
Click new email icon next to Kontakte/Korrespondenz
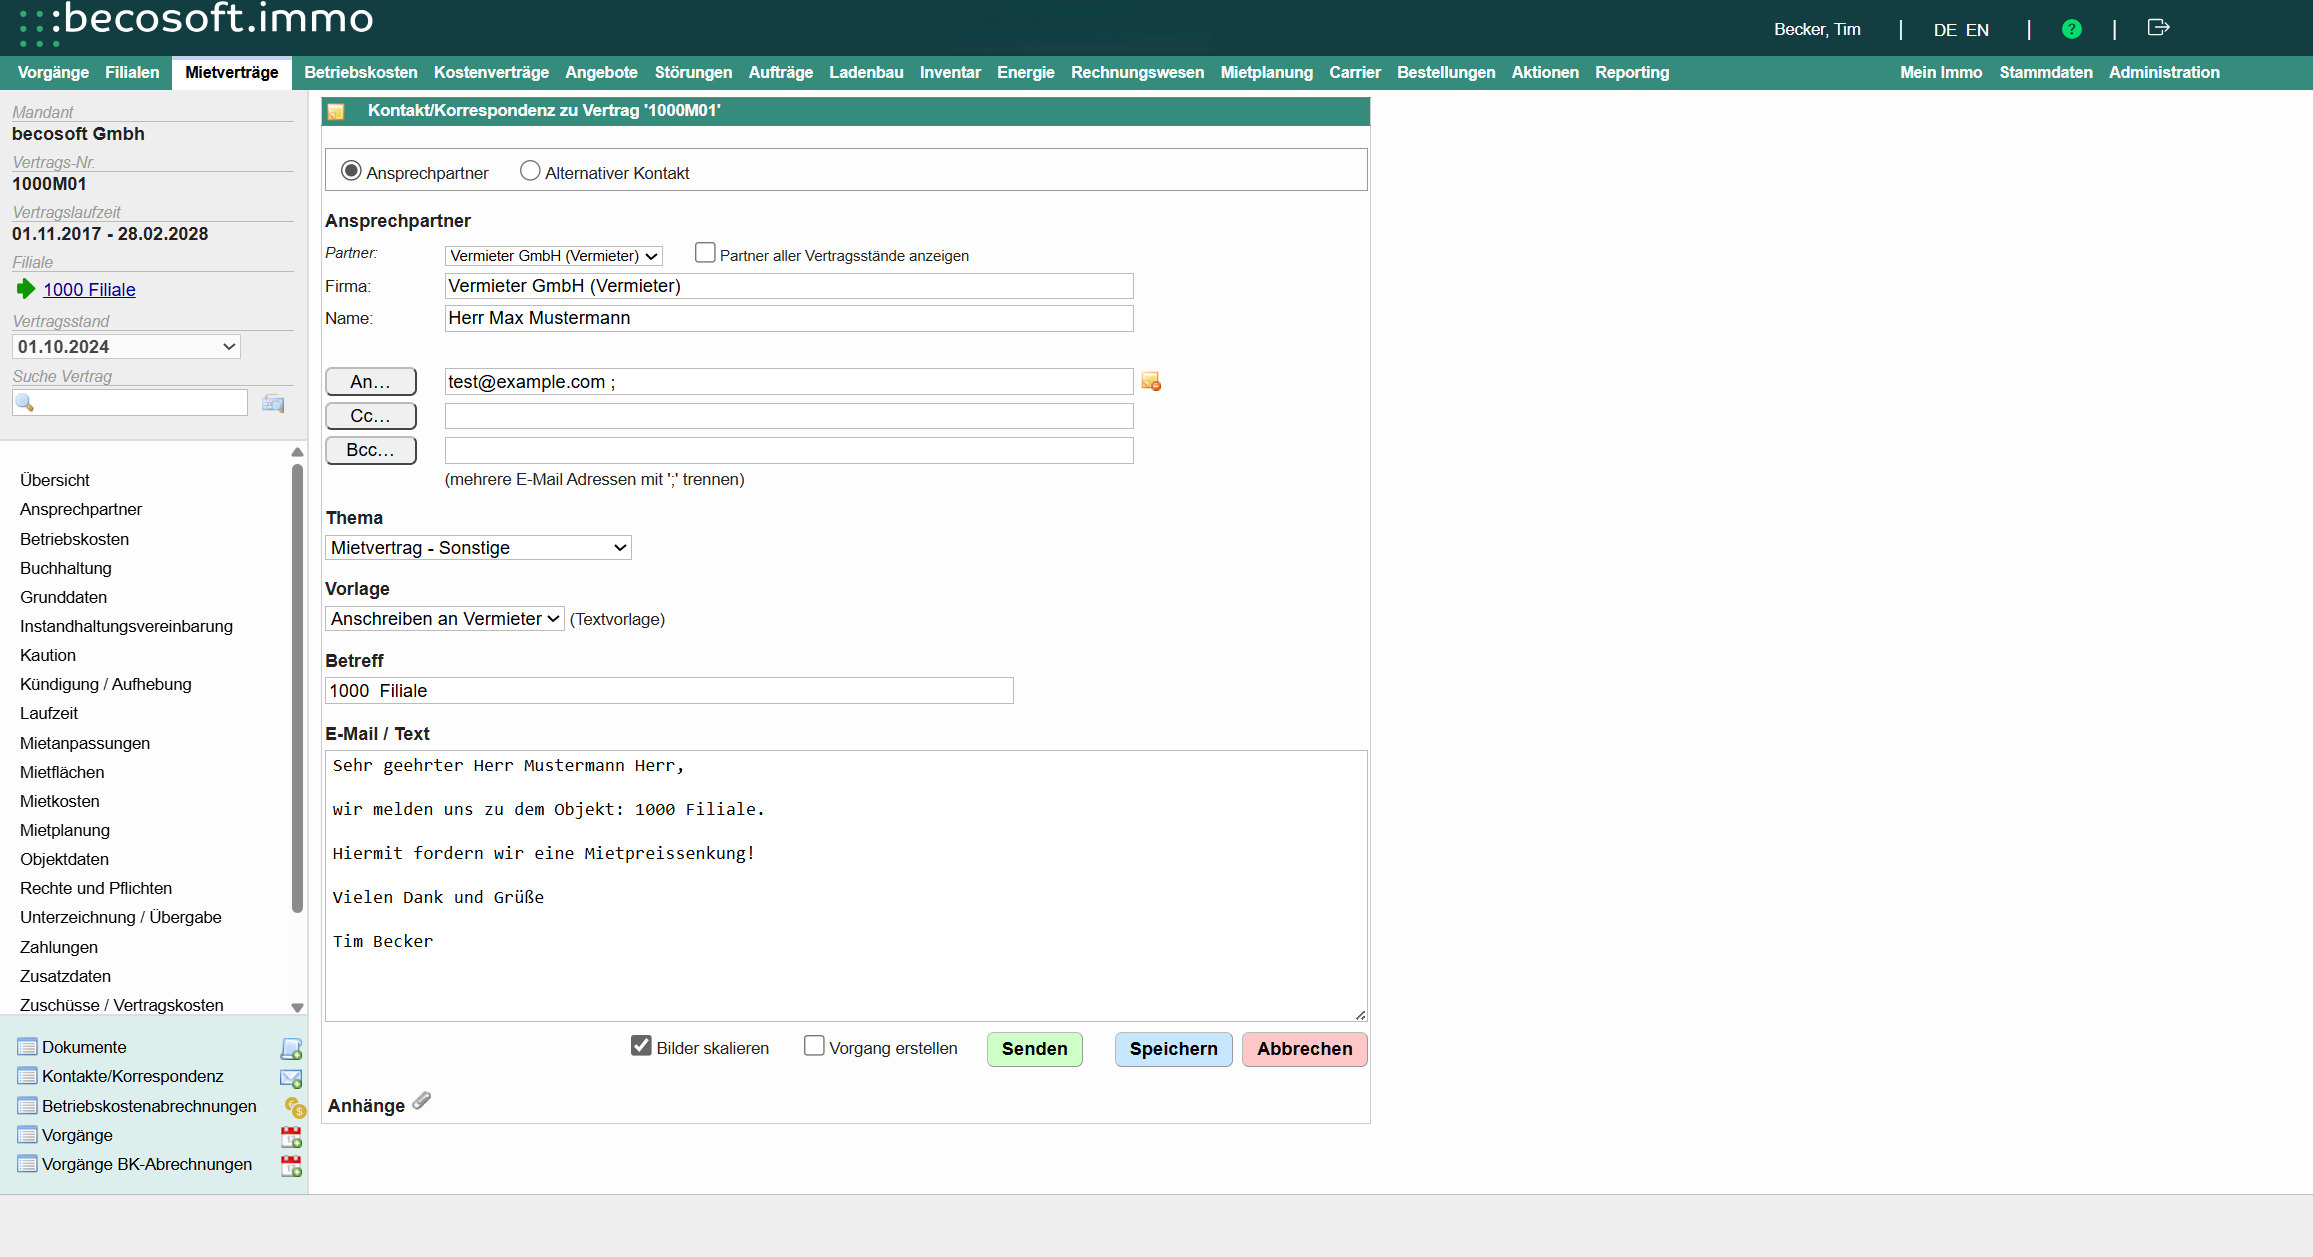[291, 1078]
